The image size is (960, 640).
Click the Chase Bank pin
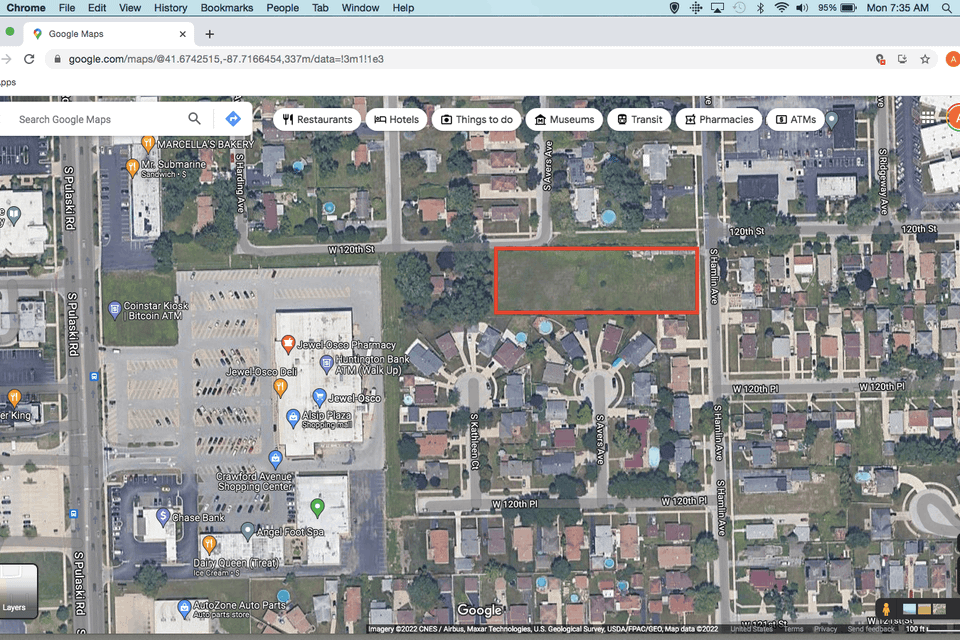coord(163,516)
